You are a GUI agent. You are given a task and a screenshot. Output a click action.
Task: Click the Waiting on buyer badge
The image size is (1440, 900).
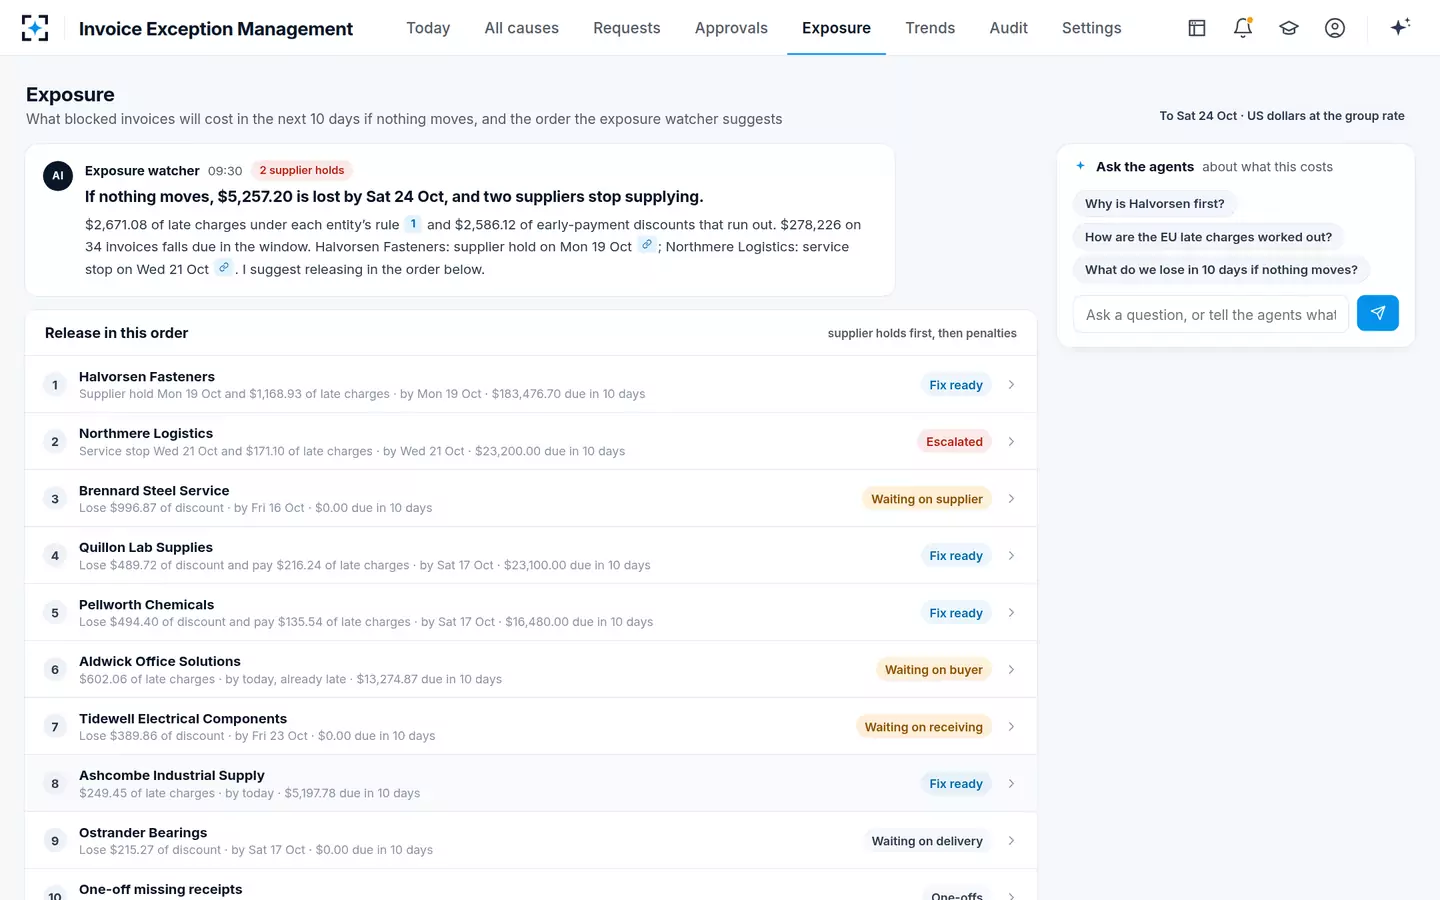point(934,670)
